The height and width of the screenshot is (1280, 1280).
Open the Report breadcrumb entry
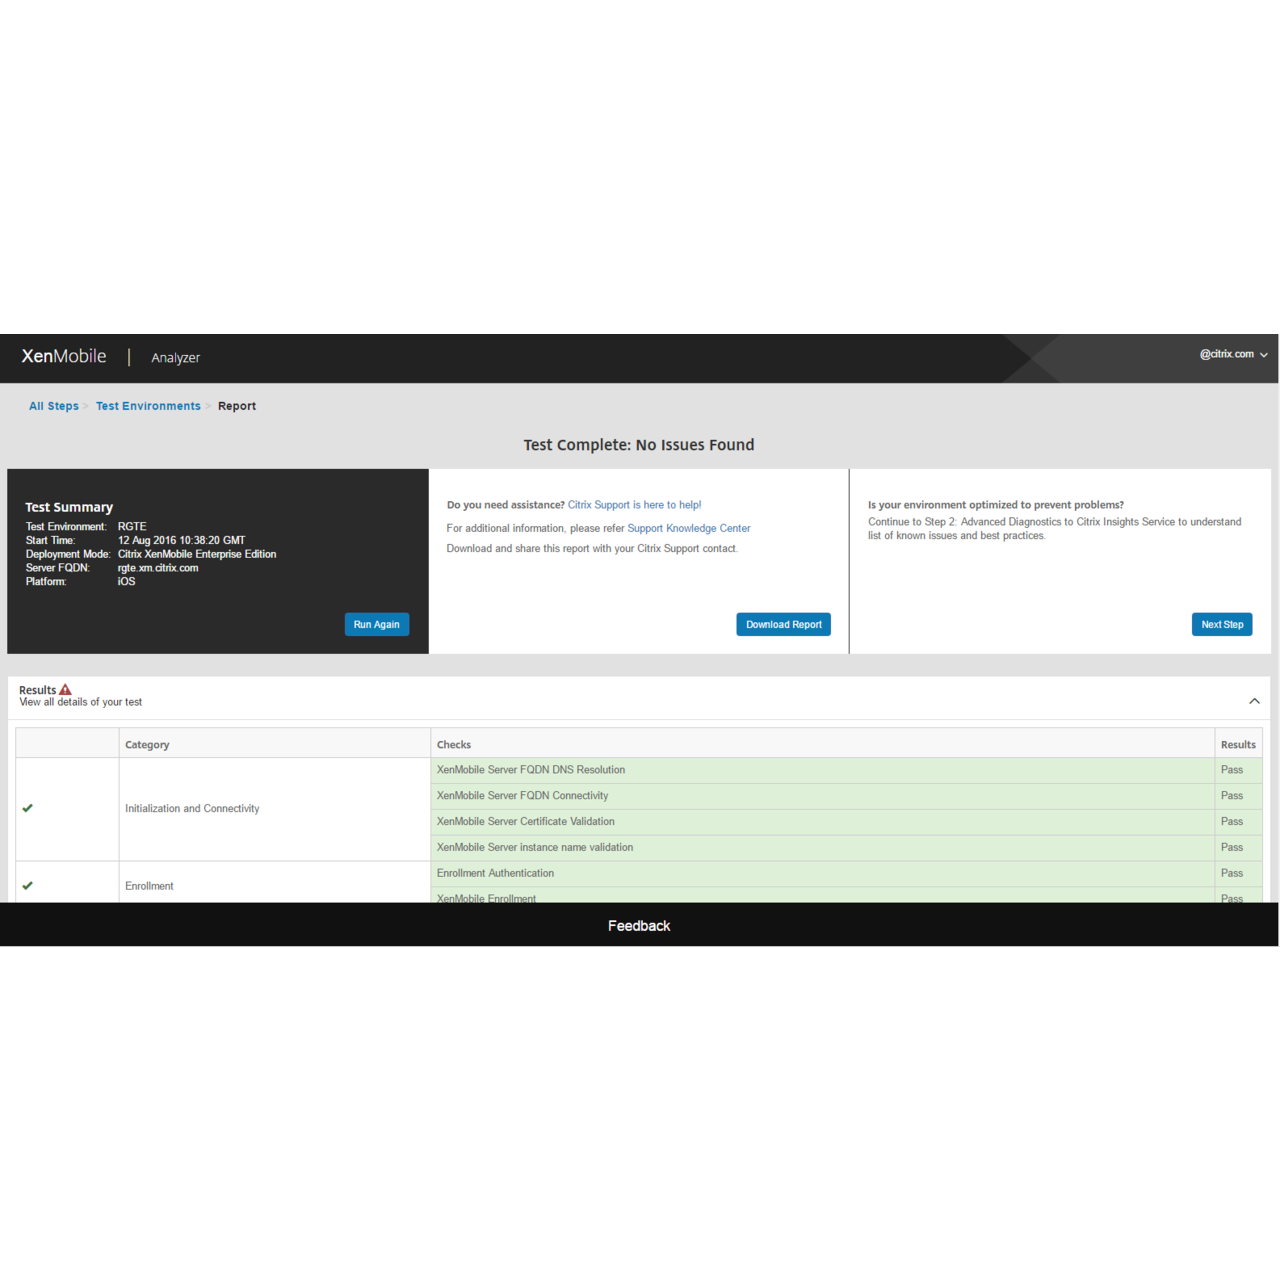point(237,406)
